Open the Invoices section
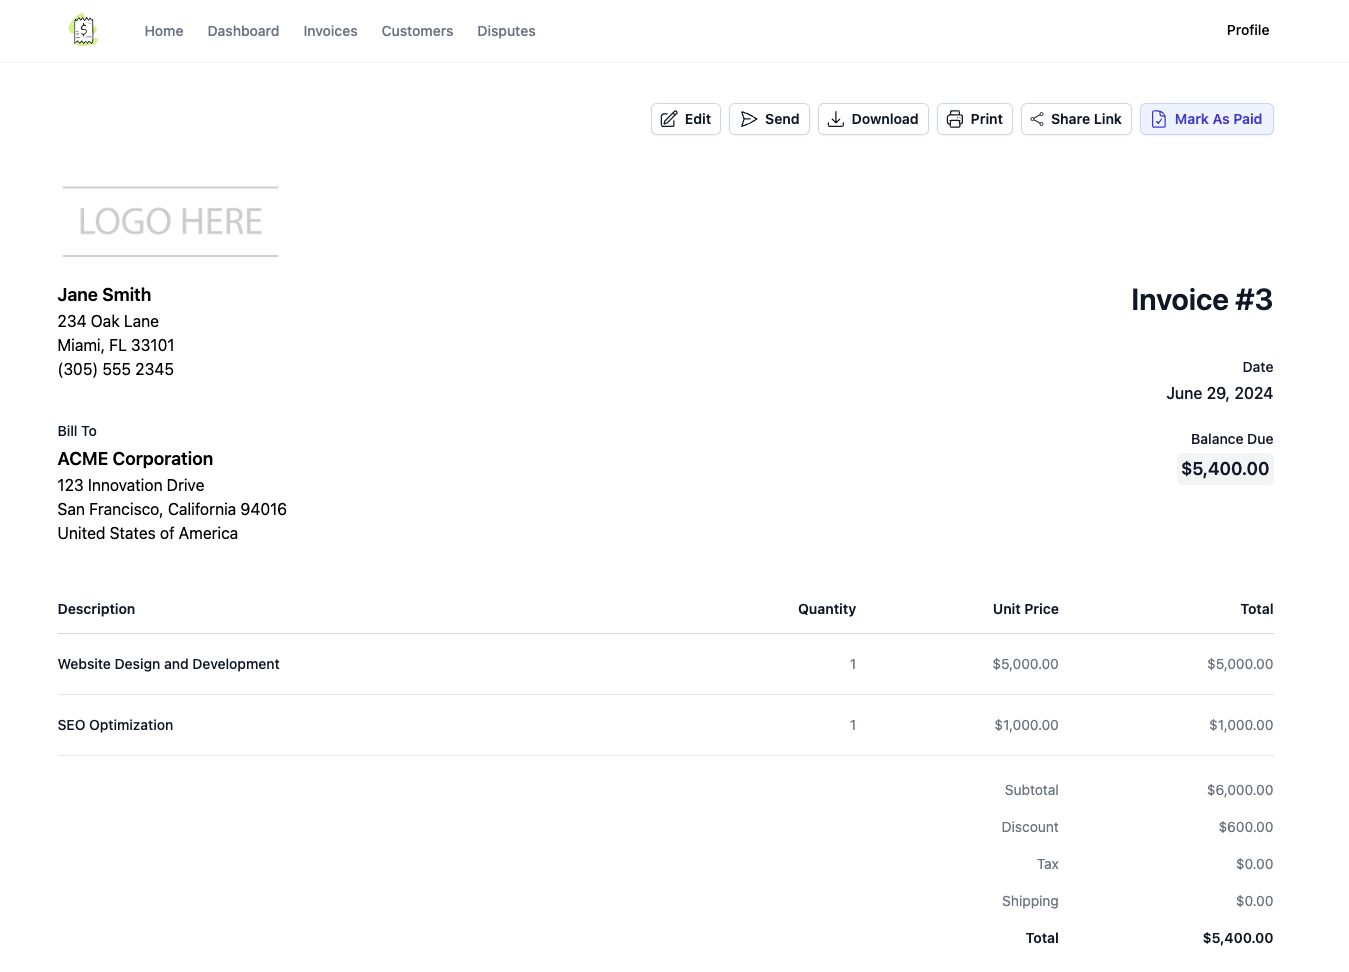The height and width of the screenshot is (972, 1349). tap(330, 31)
